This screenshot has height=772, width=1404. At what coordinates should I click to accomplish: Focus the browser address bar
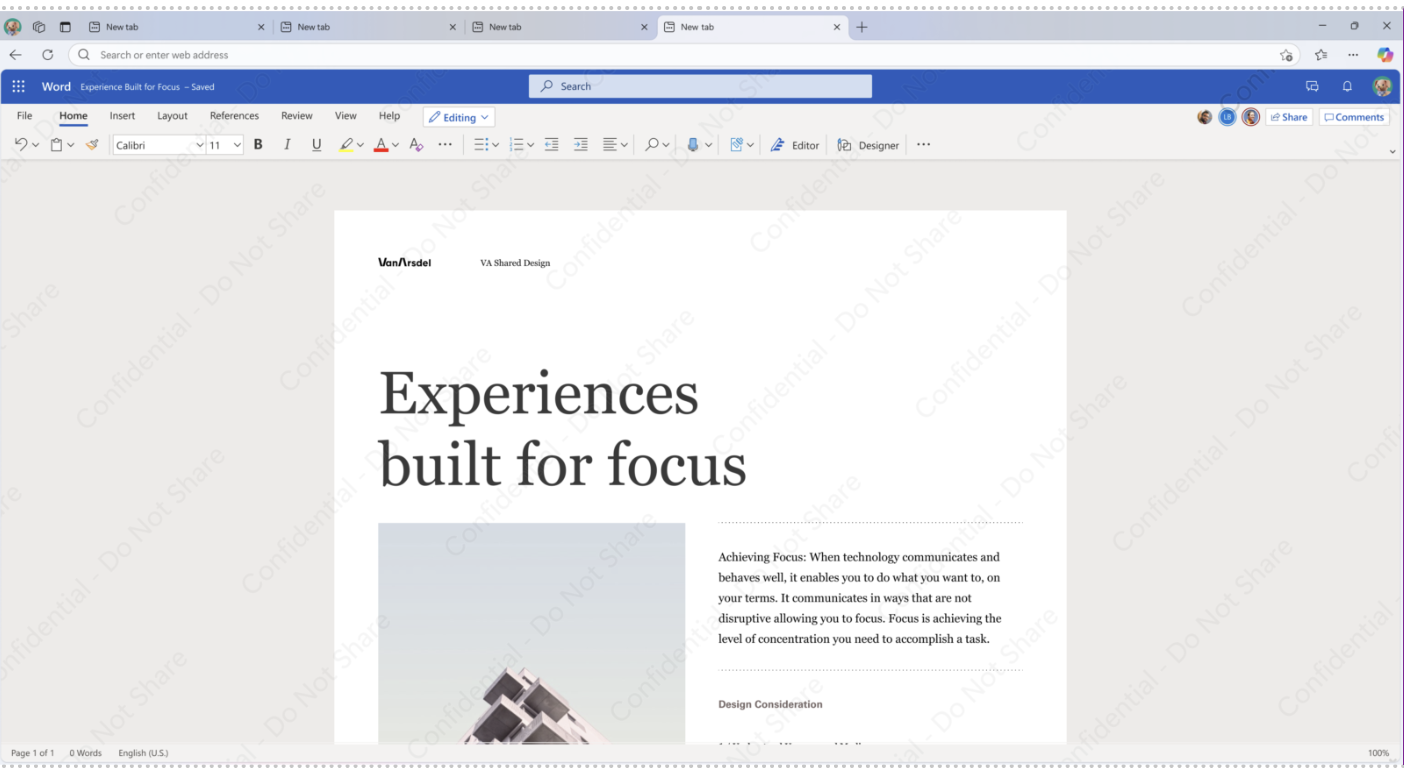tap(684, 55)
